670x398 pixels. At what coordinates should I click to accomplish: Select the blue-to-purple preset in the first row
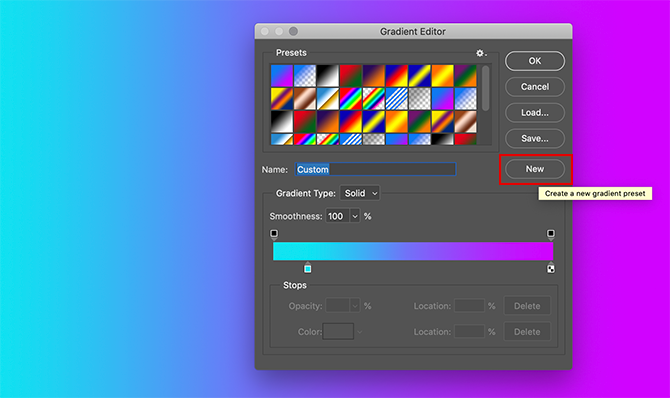(x=282, y=76)
